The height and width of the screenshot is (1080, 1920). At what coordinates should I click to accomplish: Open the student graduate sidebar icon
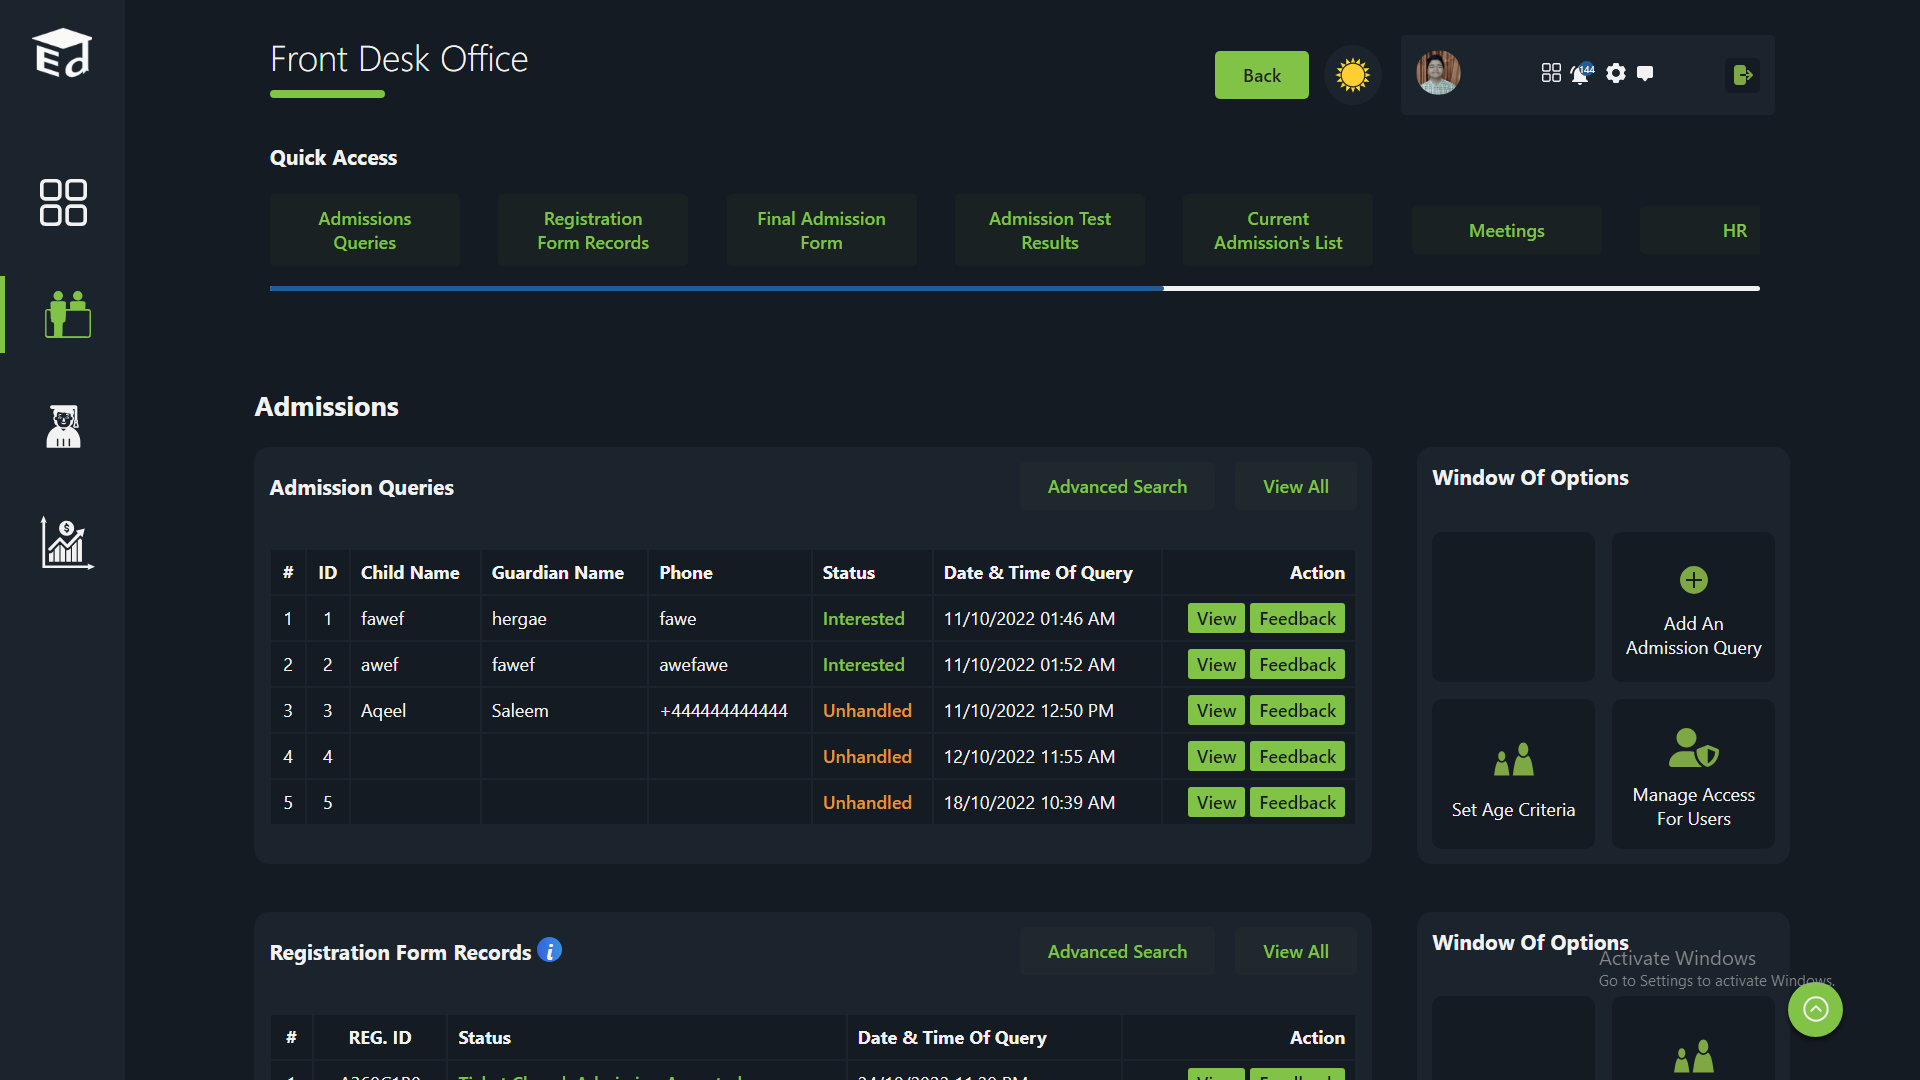(x=63, y=427)
